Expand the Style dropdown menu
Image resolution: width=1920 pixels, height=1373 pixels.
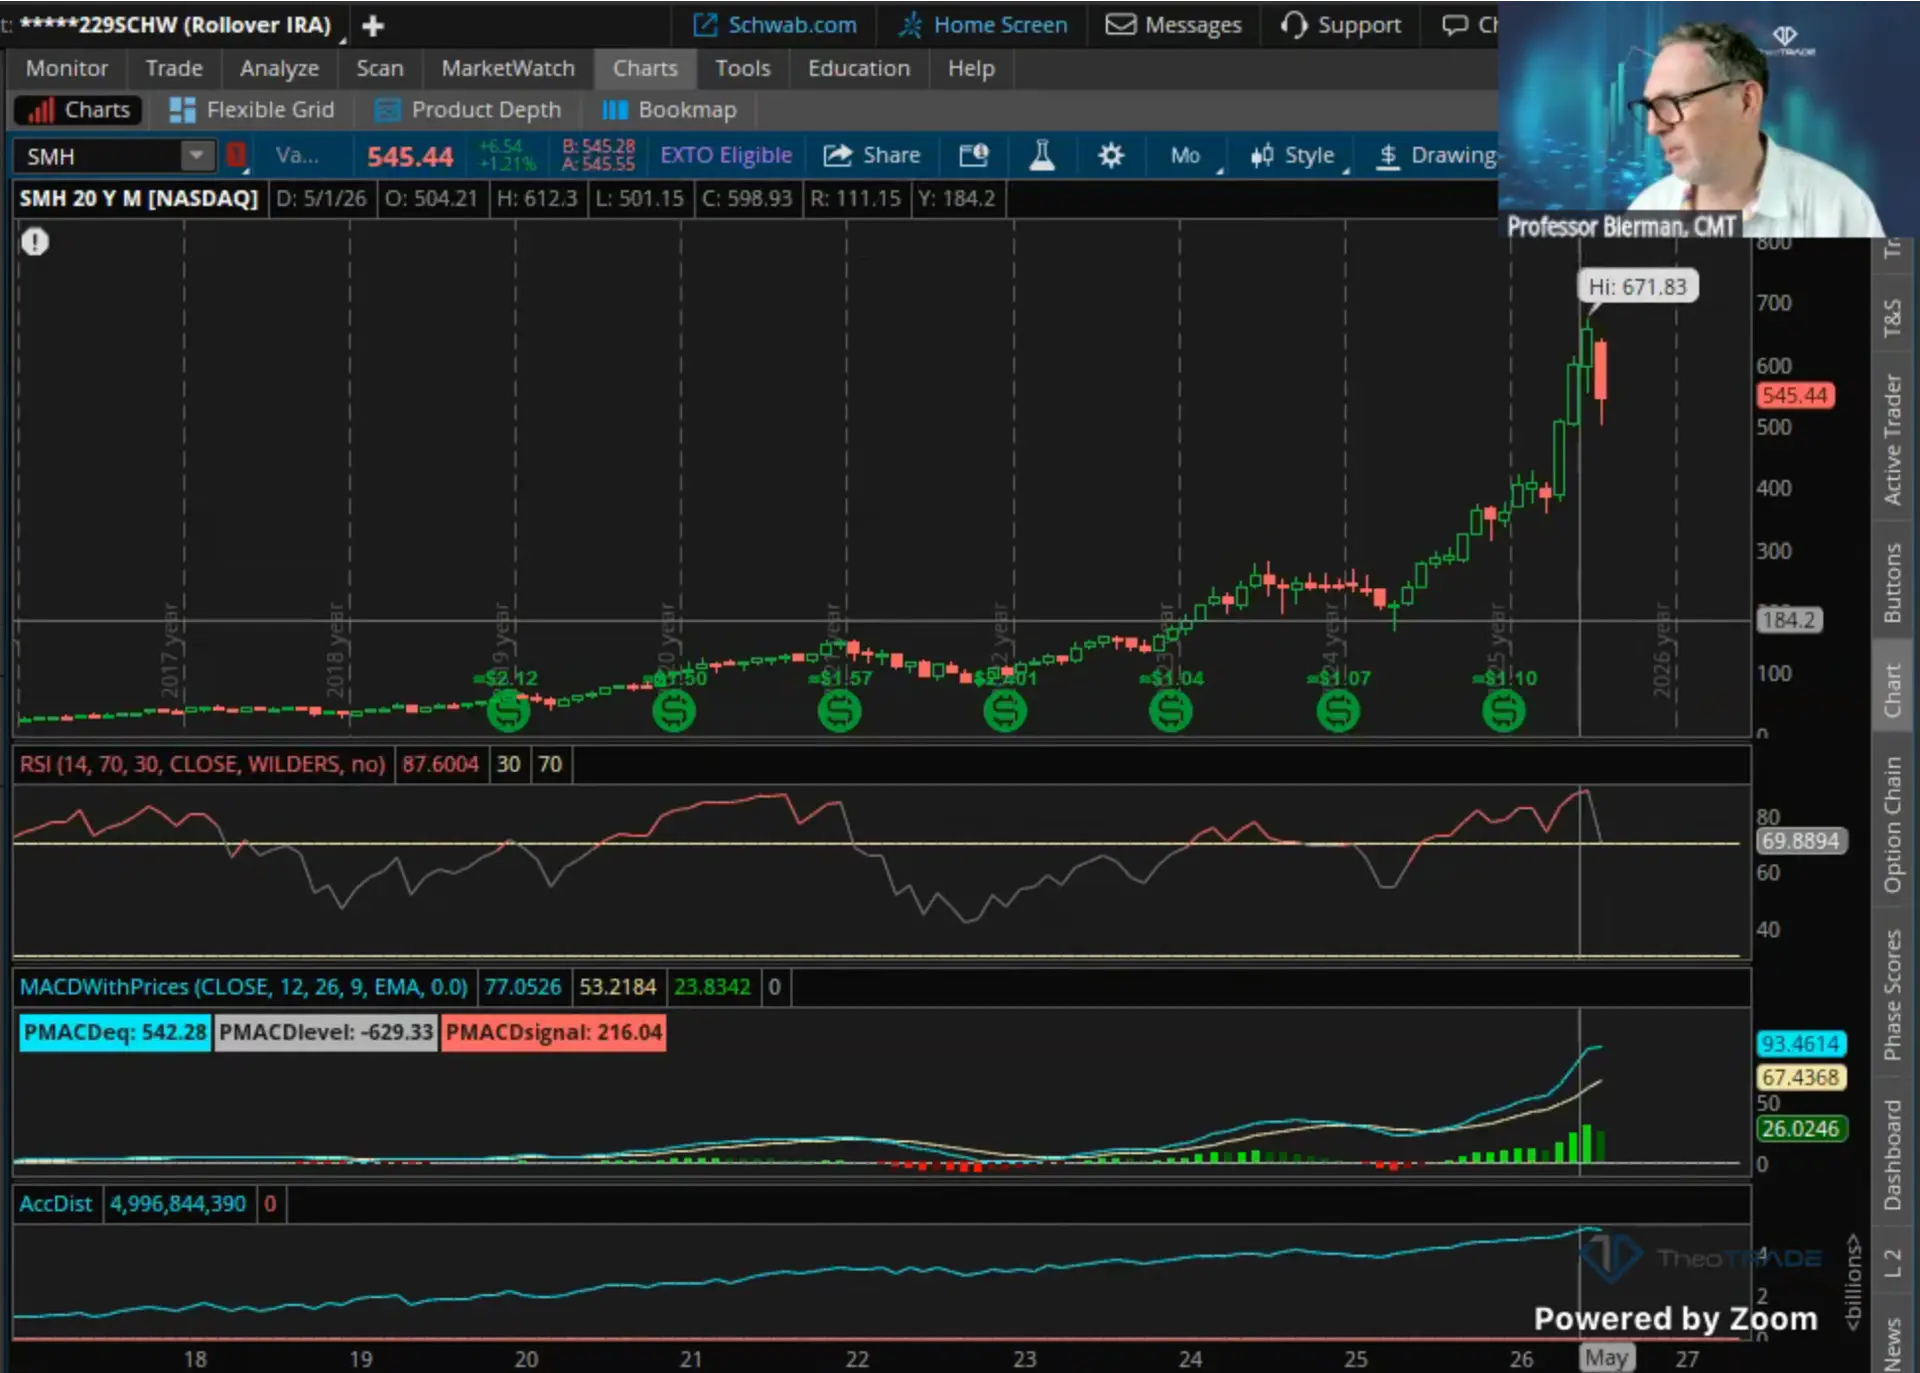(1297, 156)
